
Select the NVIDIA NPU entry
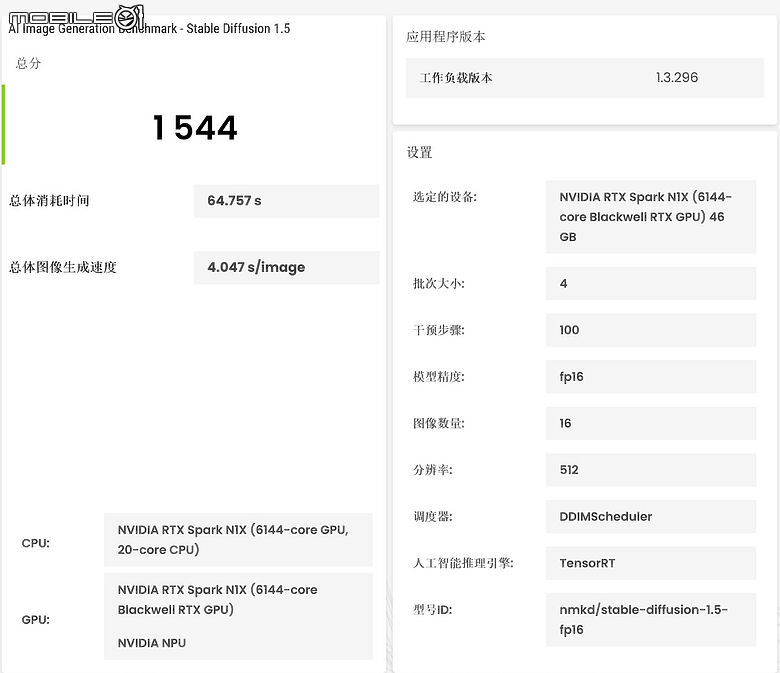(152, 643)
